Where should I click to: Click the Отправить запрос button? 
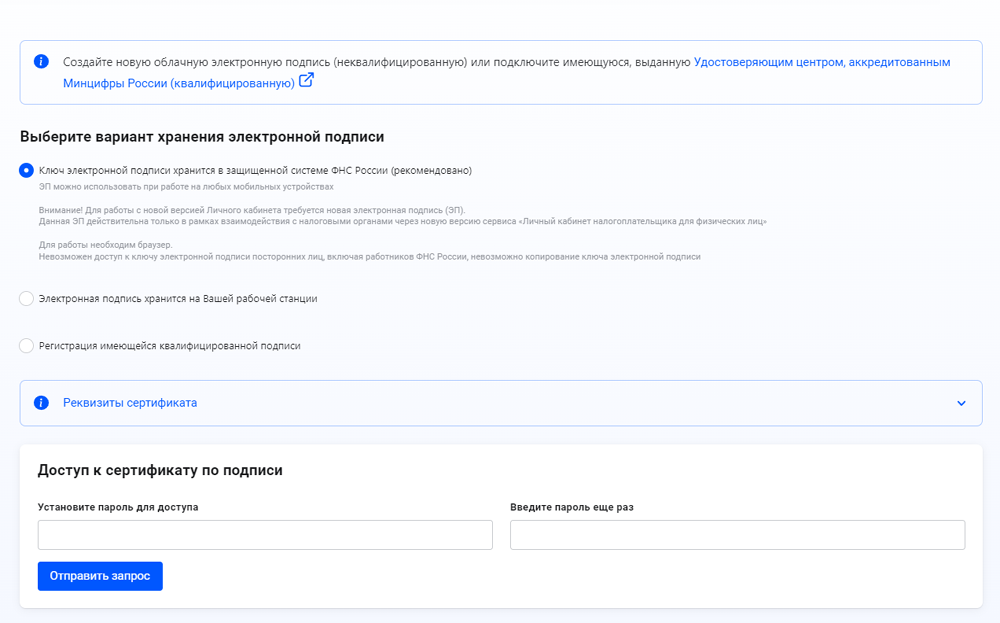(100, 576)
